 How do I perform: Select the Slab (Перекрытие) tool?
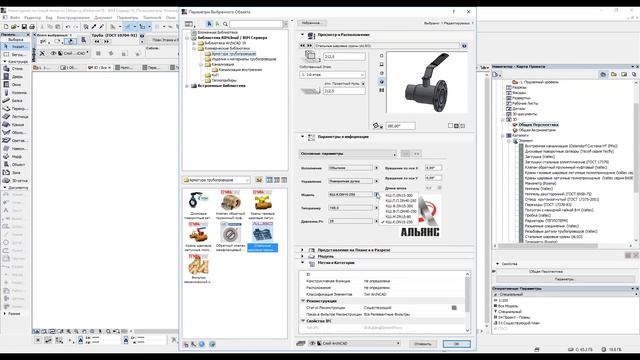click(15, 109)
